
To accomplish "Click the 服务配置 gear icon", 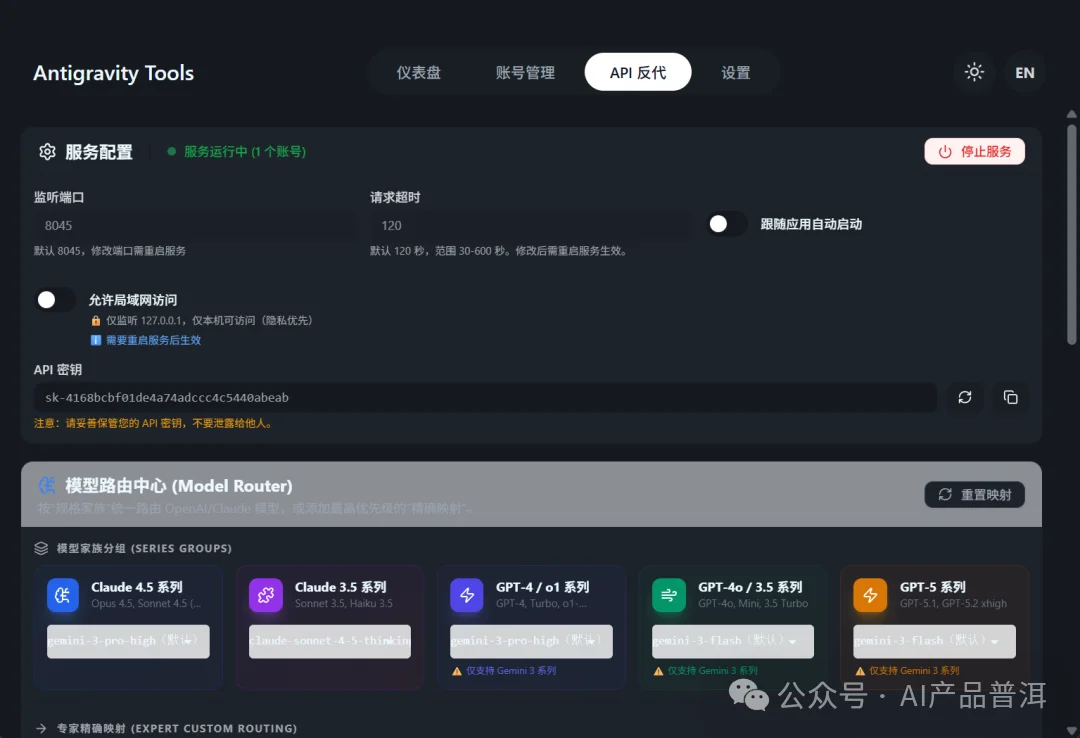I will click(47, 151).
